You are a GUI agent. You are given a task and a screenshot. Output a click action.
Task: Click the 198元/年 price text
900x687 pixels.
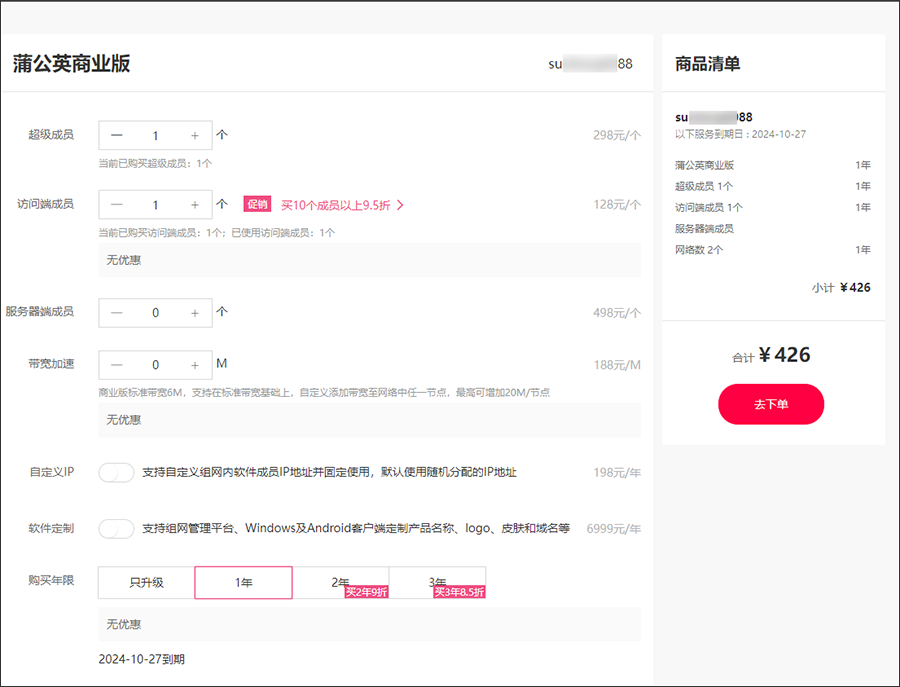pos(617,472)
